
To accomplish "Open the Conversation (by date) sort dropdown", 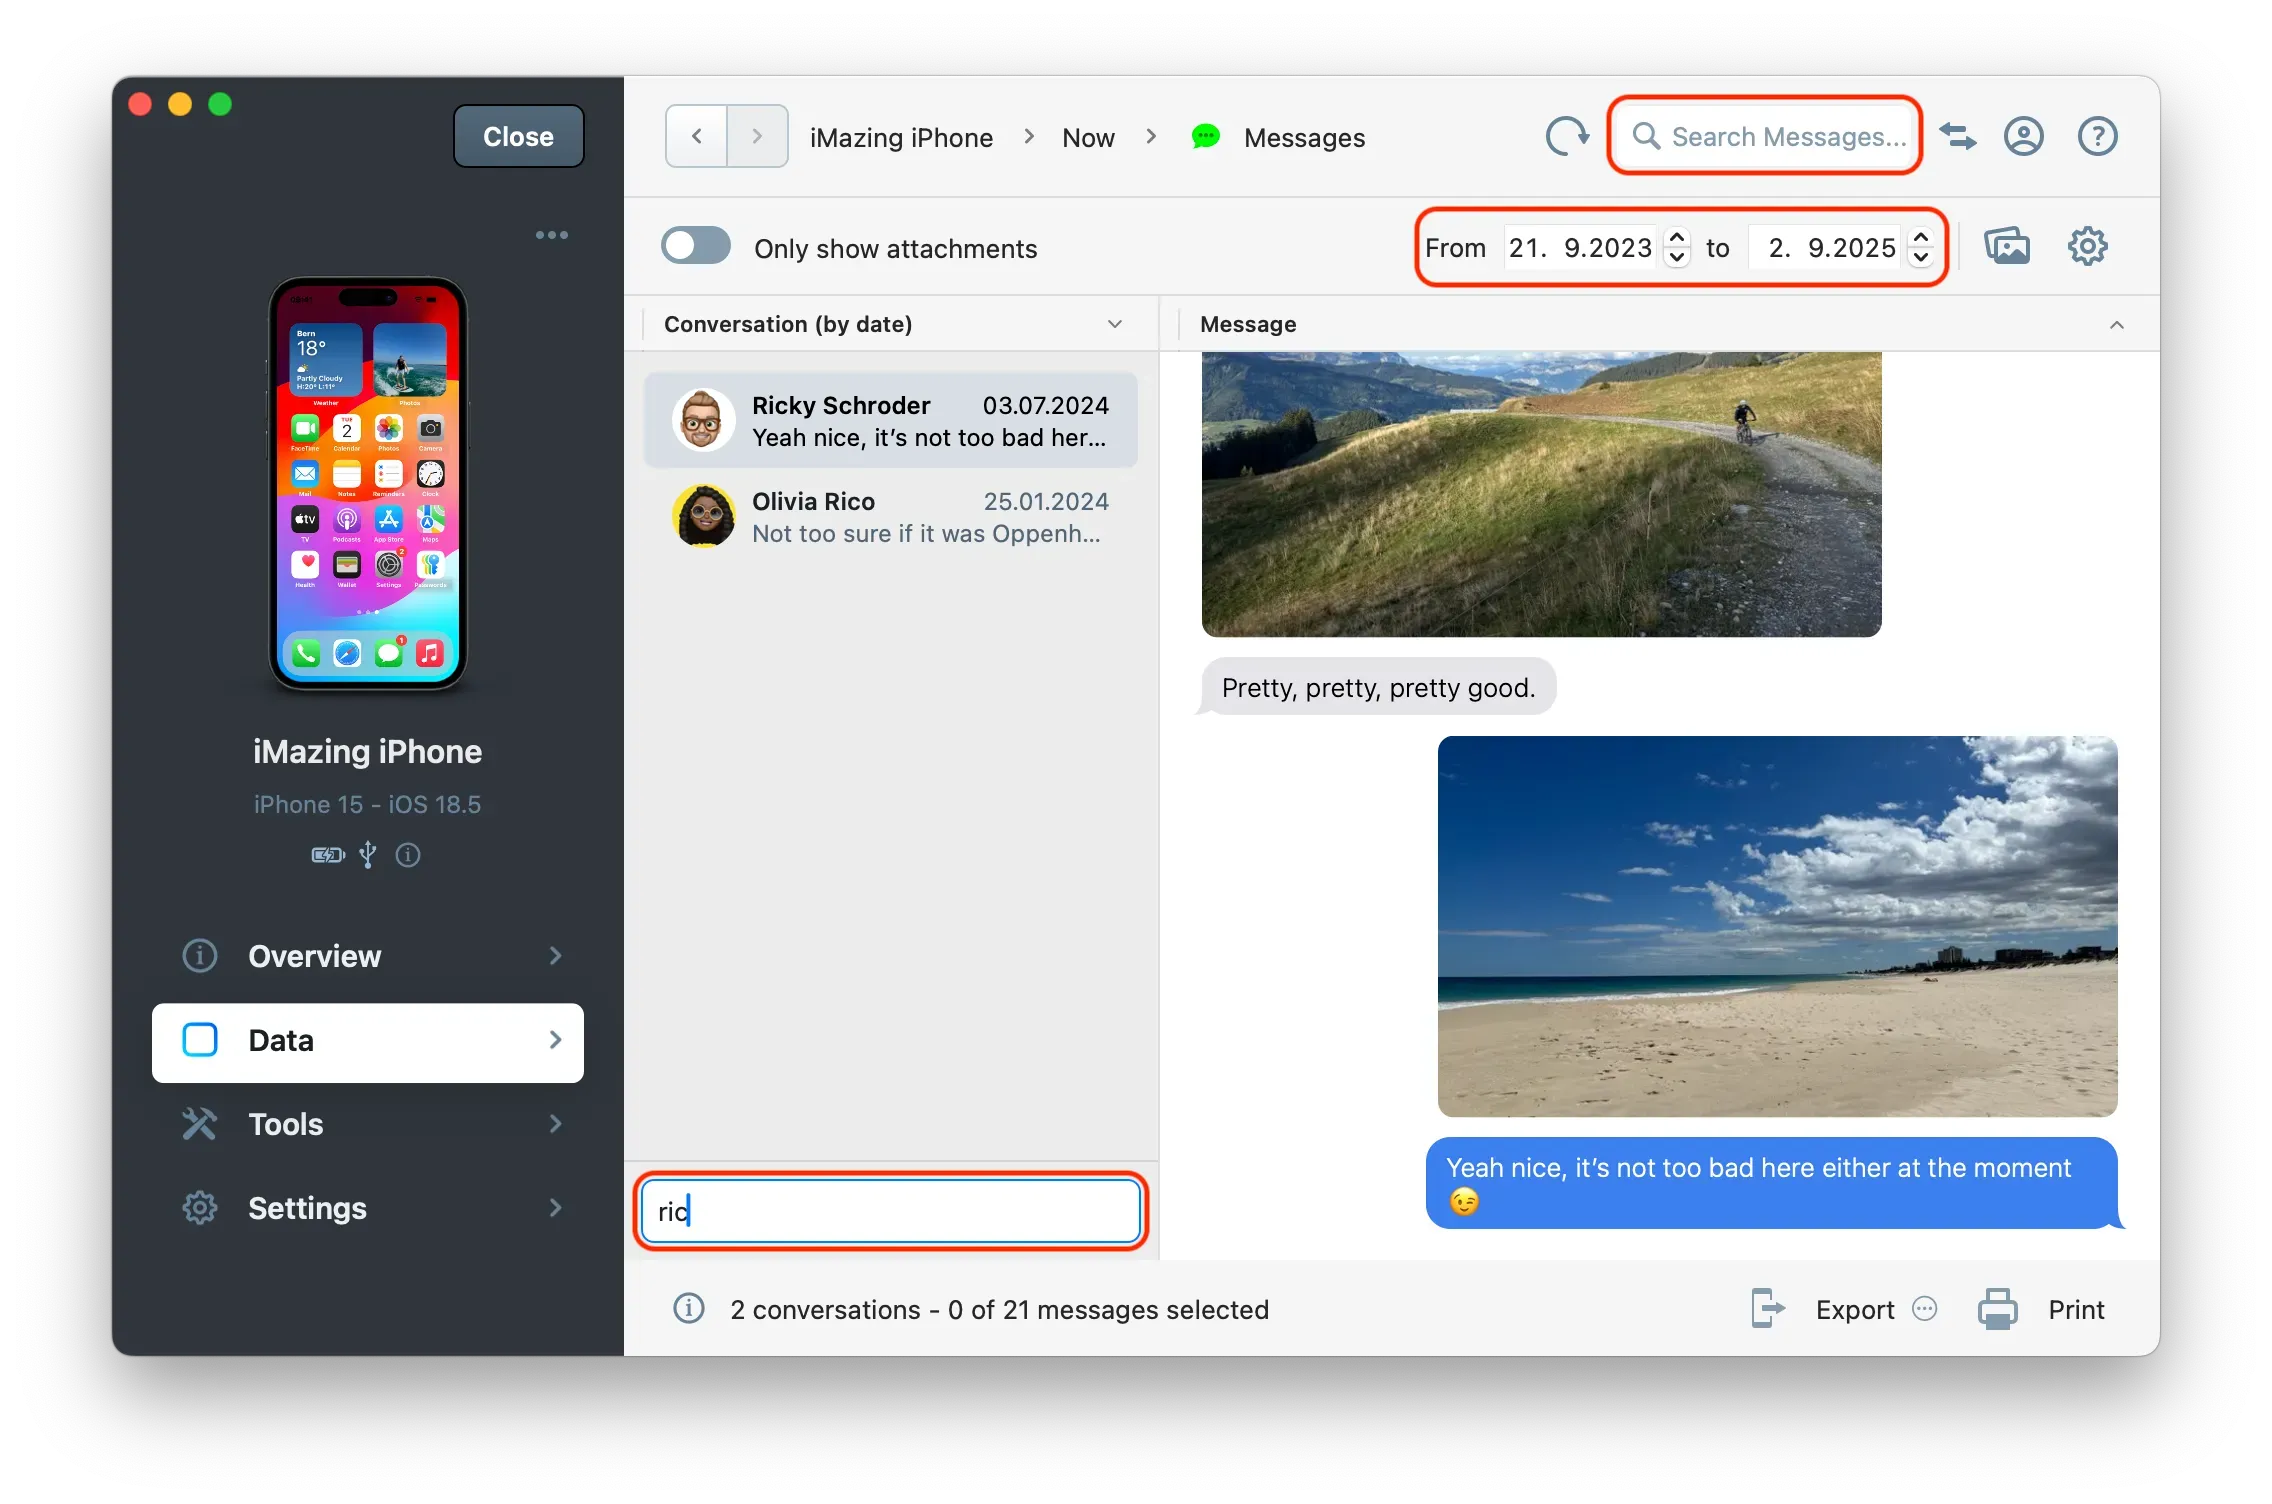I will pyautogui.click(x=1114, y=323).
